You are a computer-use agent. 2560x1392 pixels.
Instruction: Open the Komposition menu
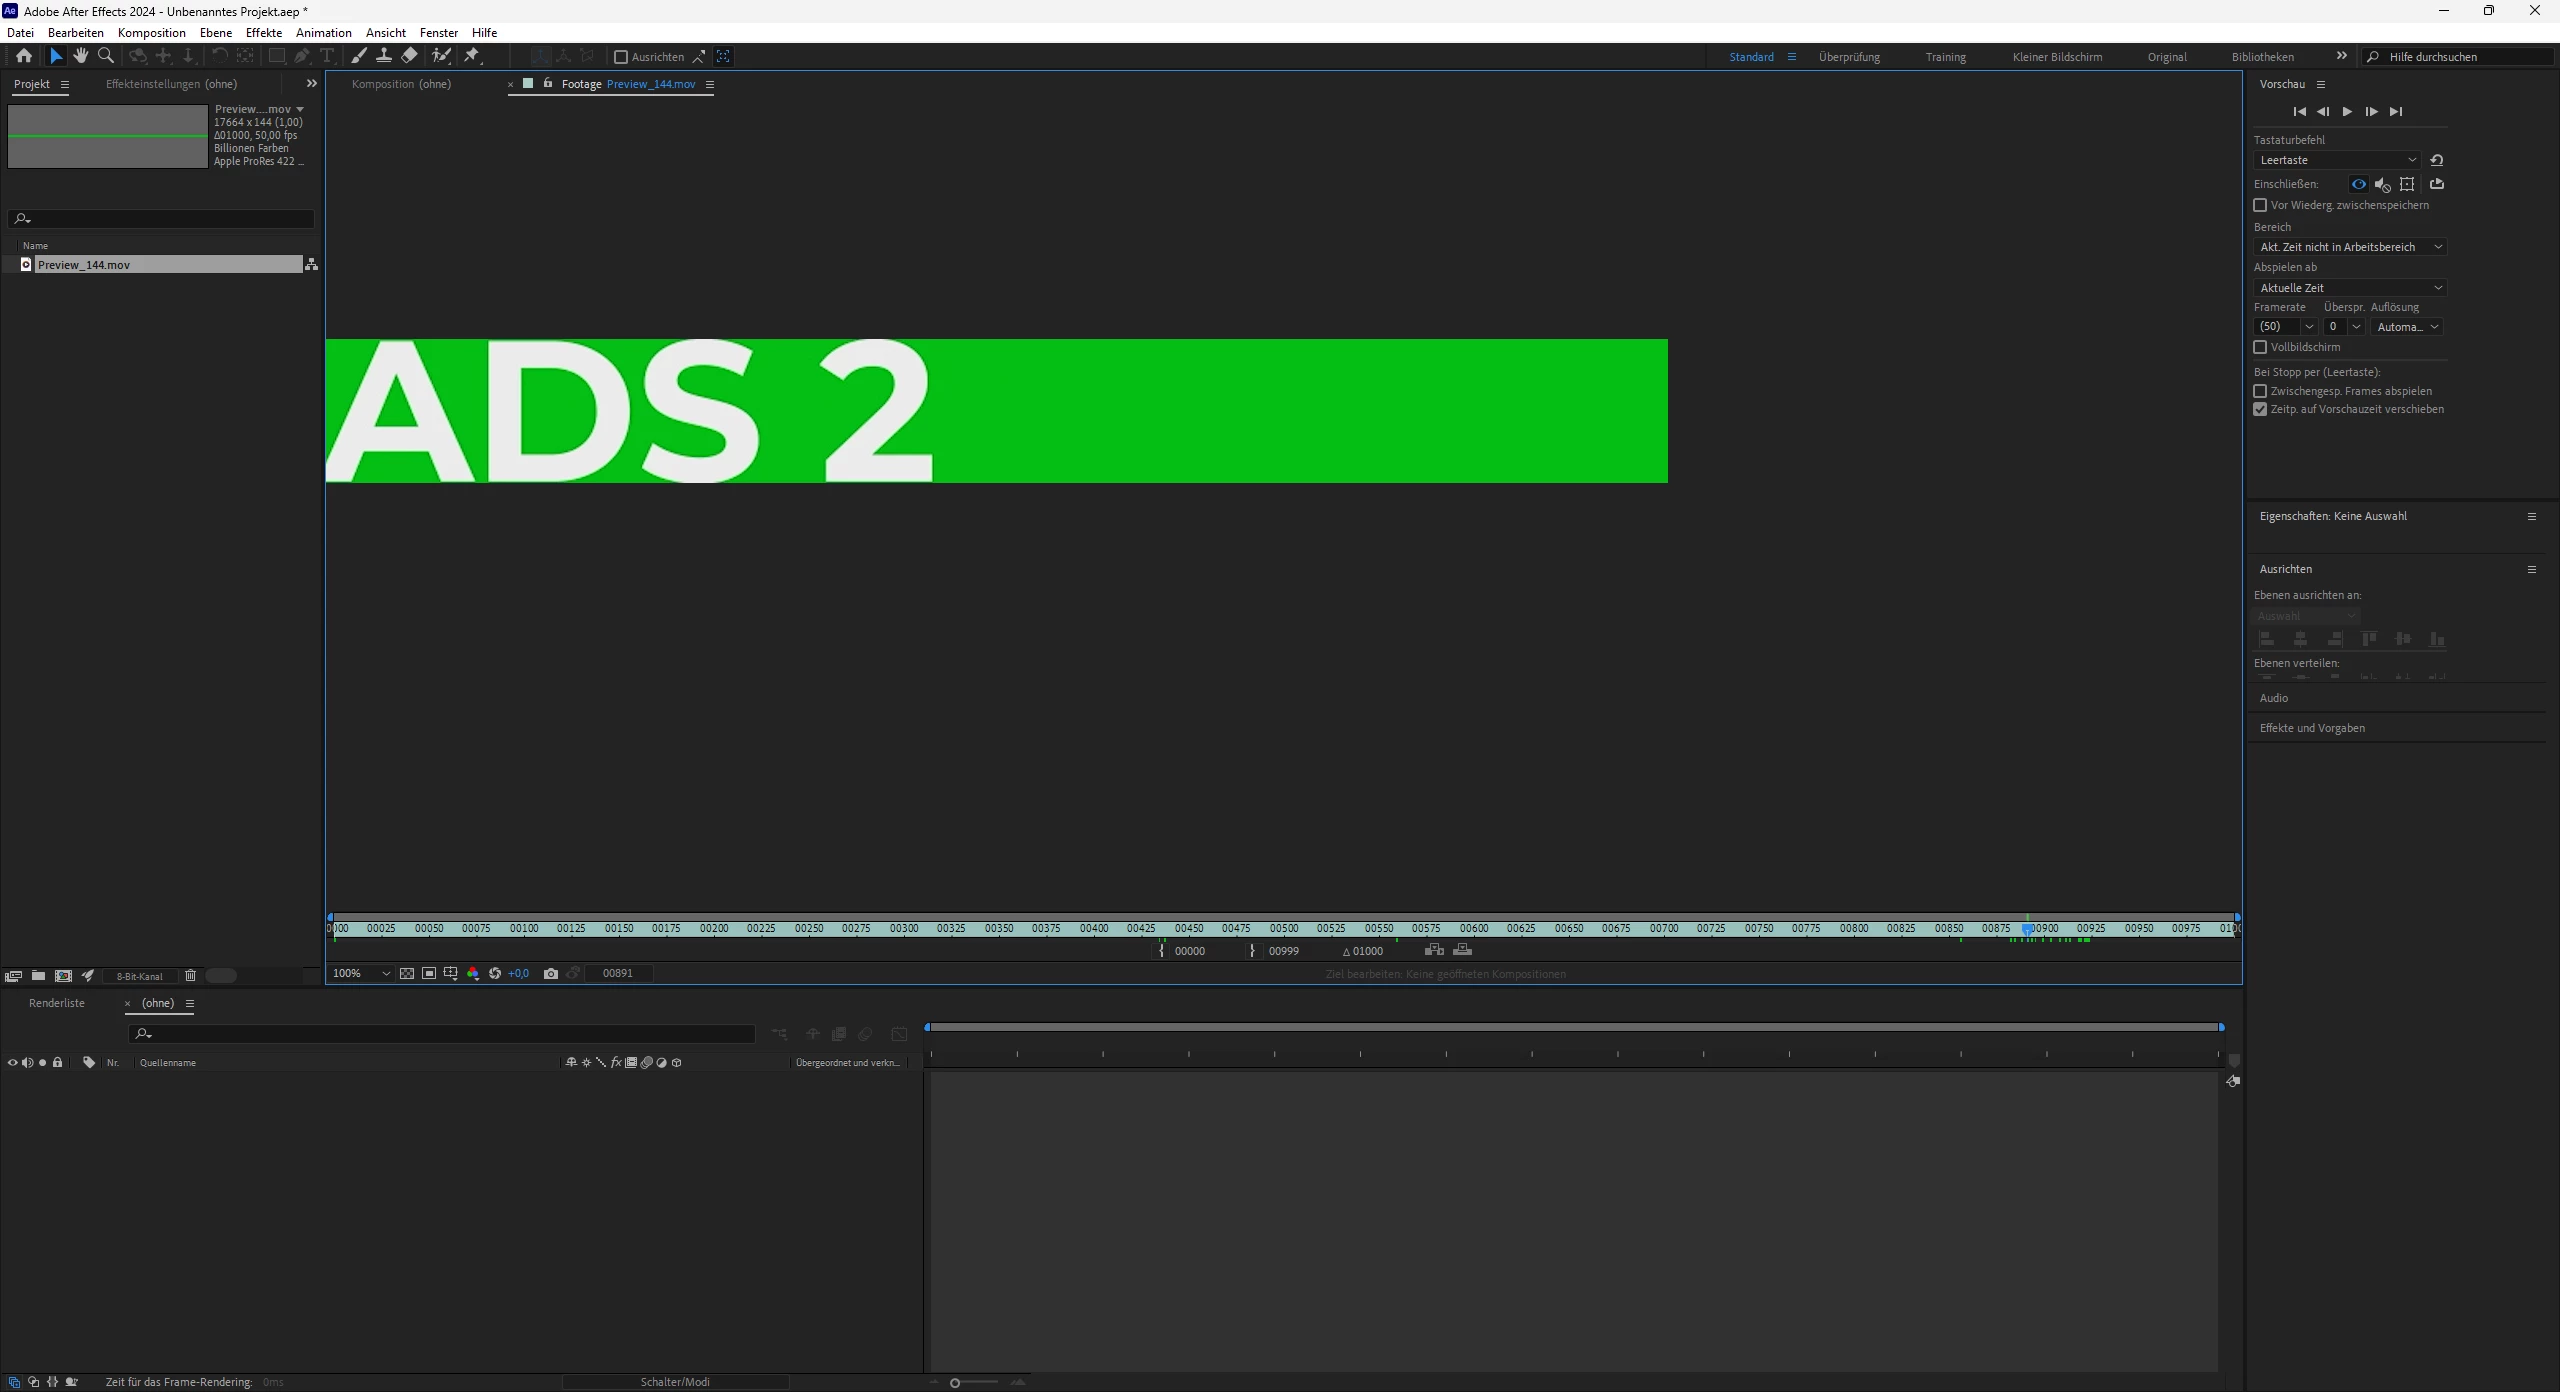pos(151,33)
